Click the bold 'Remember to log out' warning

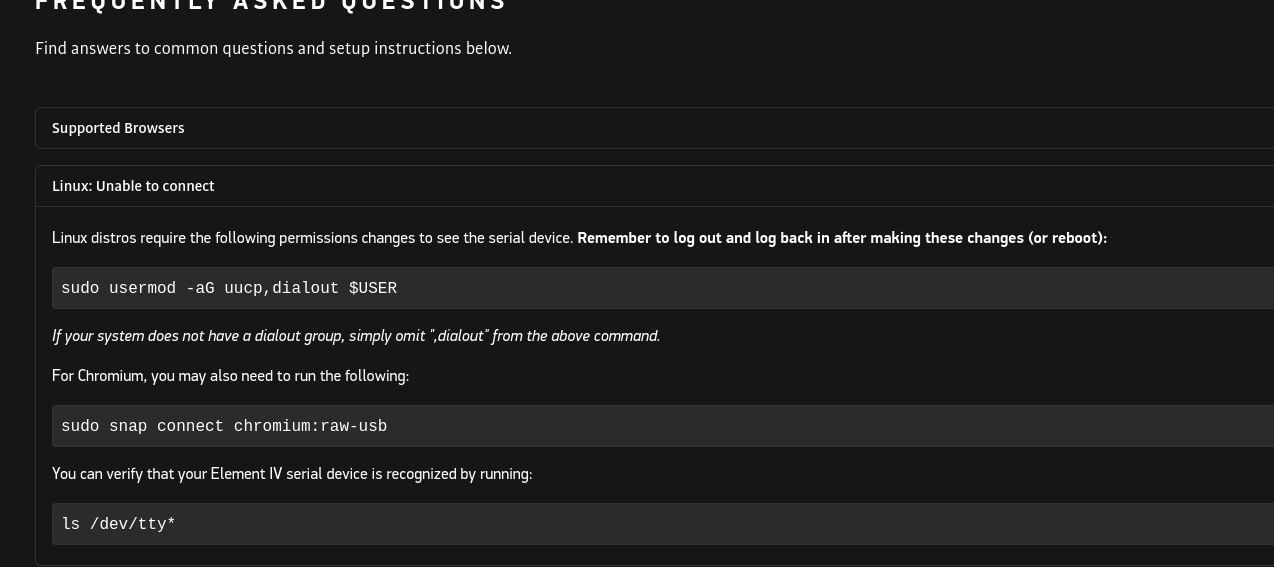(x=842, y=238)
